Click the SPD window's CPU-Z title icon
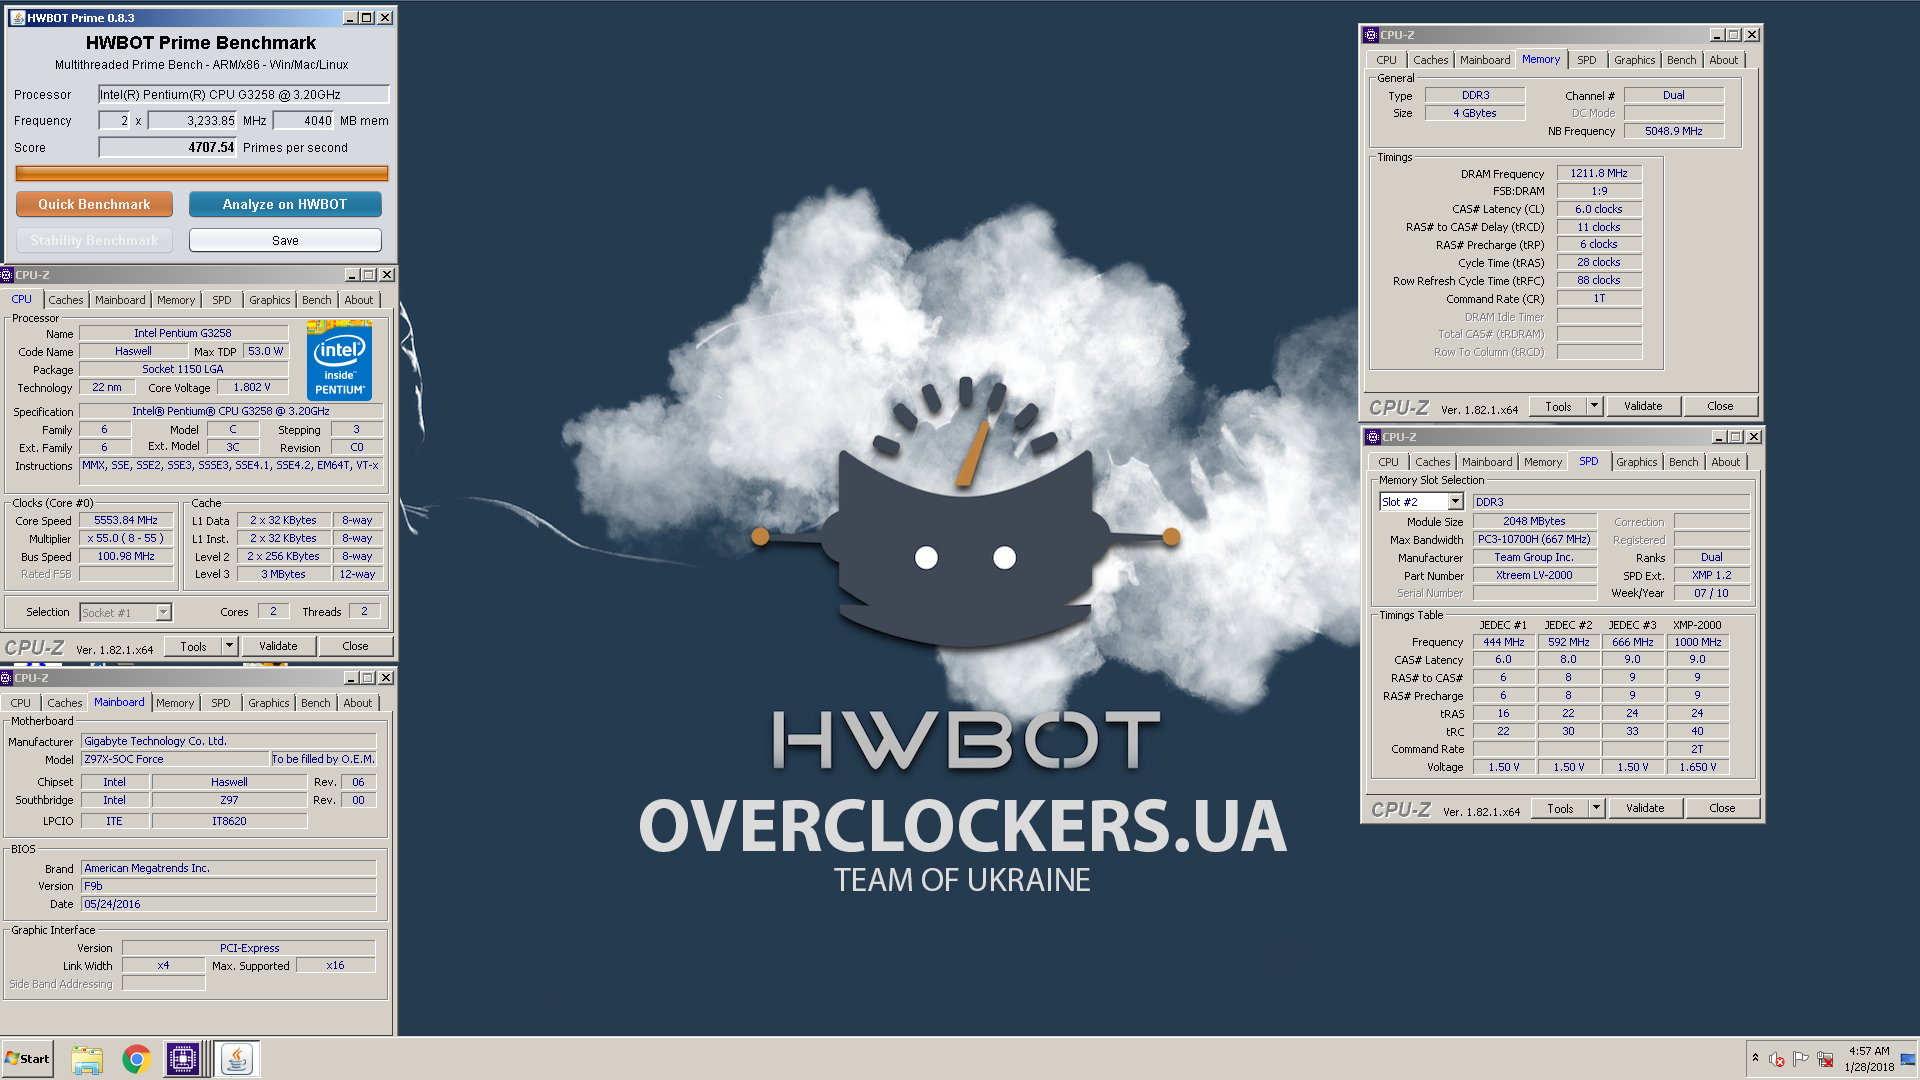The image size is (1920, 1080). tap(1373, 437)
